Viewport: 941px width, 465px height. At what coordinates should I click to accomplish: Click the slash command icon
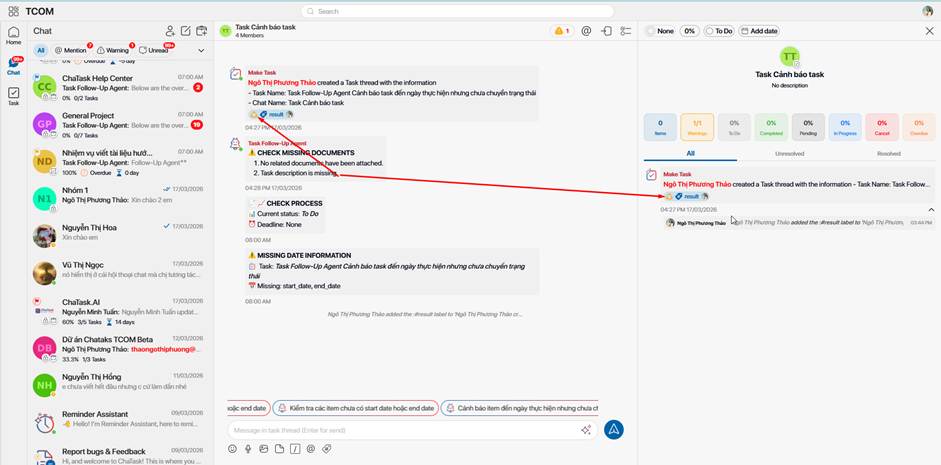(295, 449)
